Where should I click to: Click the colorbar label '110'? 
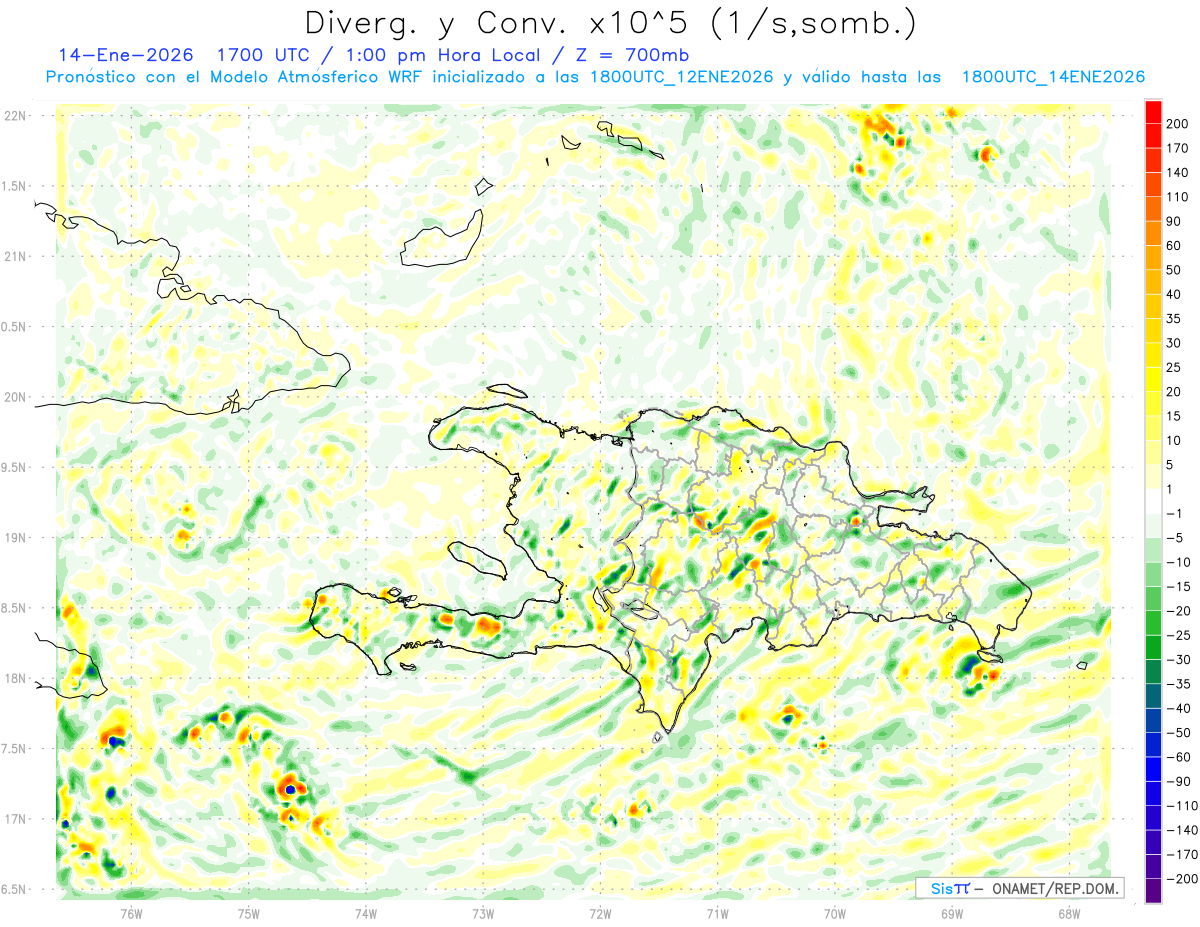tap(1179, 197)
